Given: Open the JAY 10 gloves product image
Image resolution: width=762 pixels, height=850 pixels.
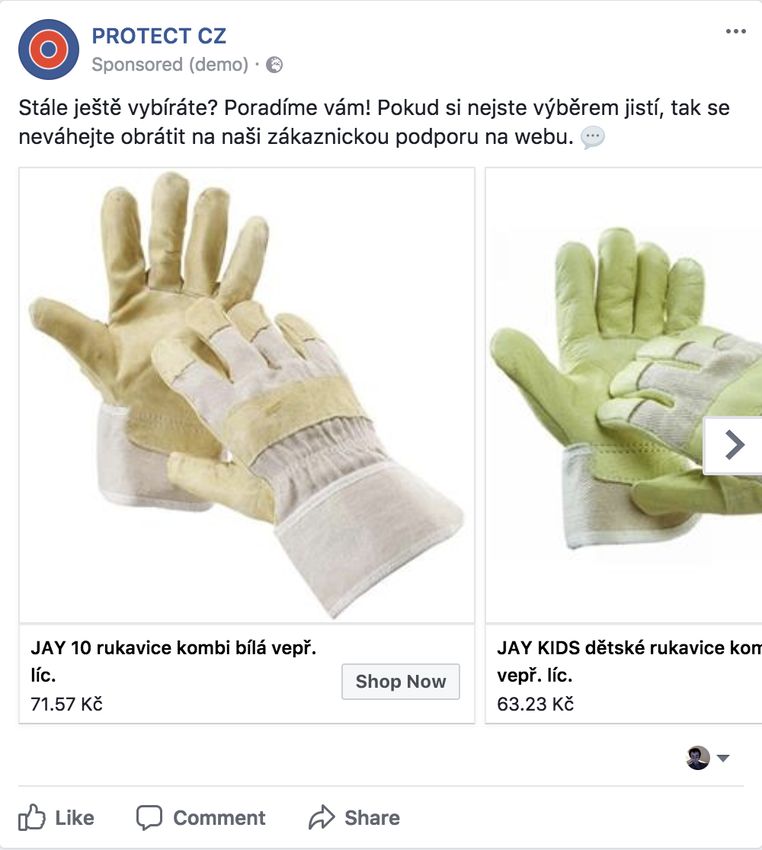Looking at the screenshot, I should (x=247, y=396).
